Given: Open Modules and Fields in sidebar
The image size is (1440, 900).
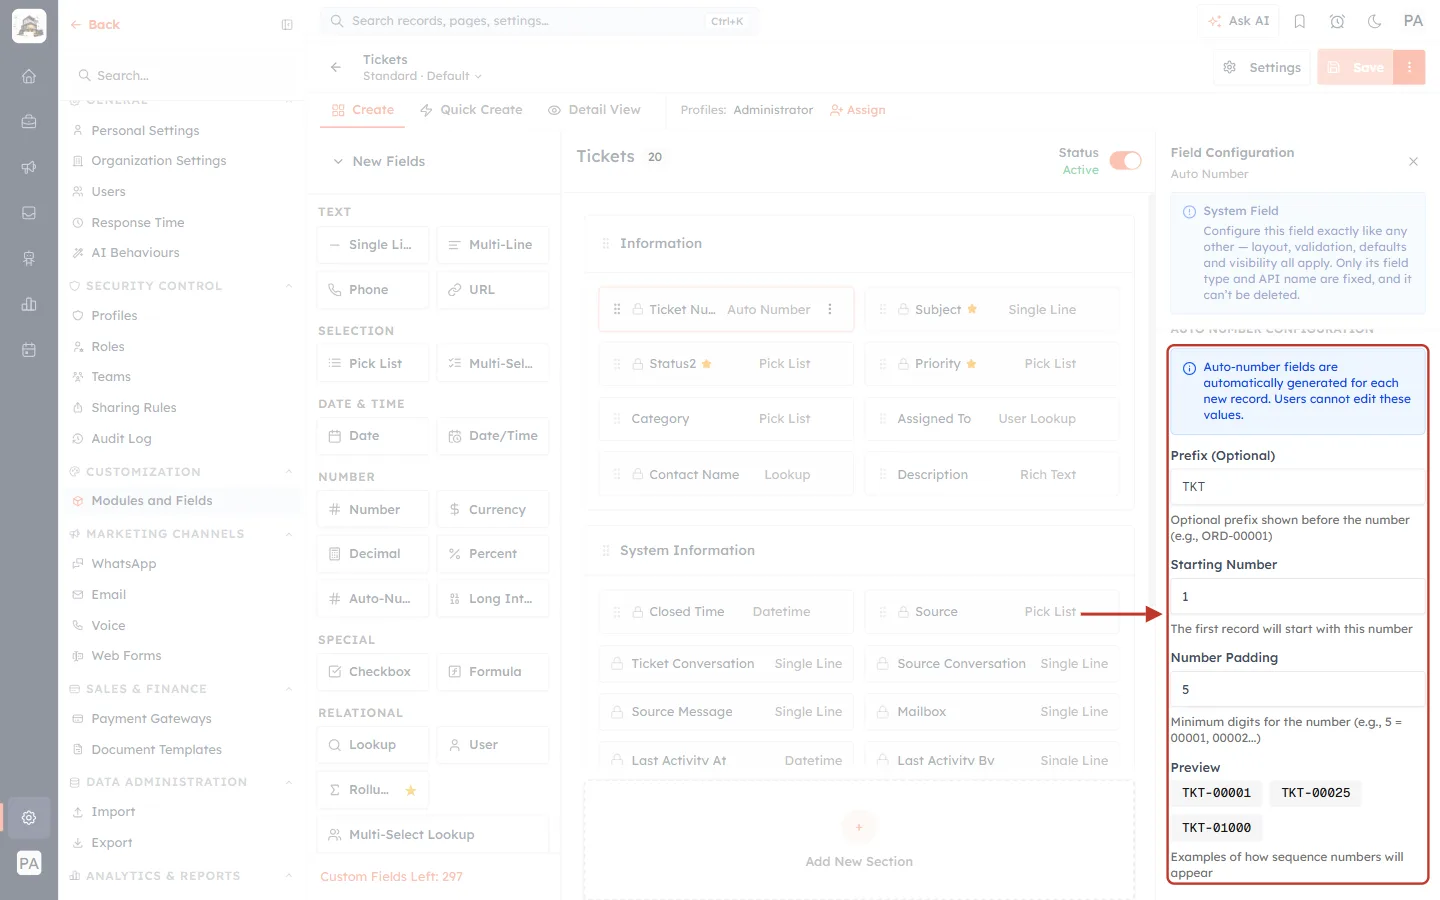Looking at the screenshot, I should point(182,501).
